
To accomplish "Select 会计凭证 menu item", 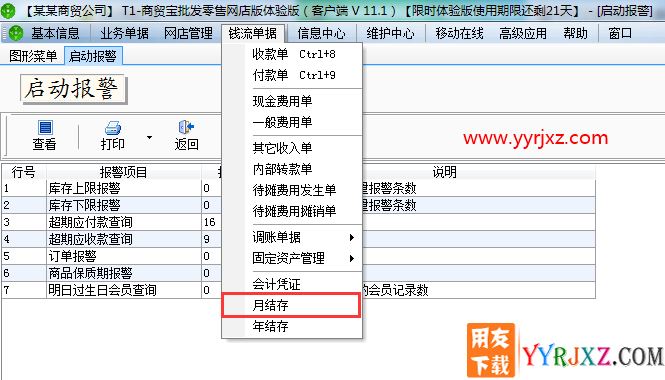I will (293, 284).
